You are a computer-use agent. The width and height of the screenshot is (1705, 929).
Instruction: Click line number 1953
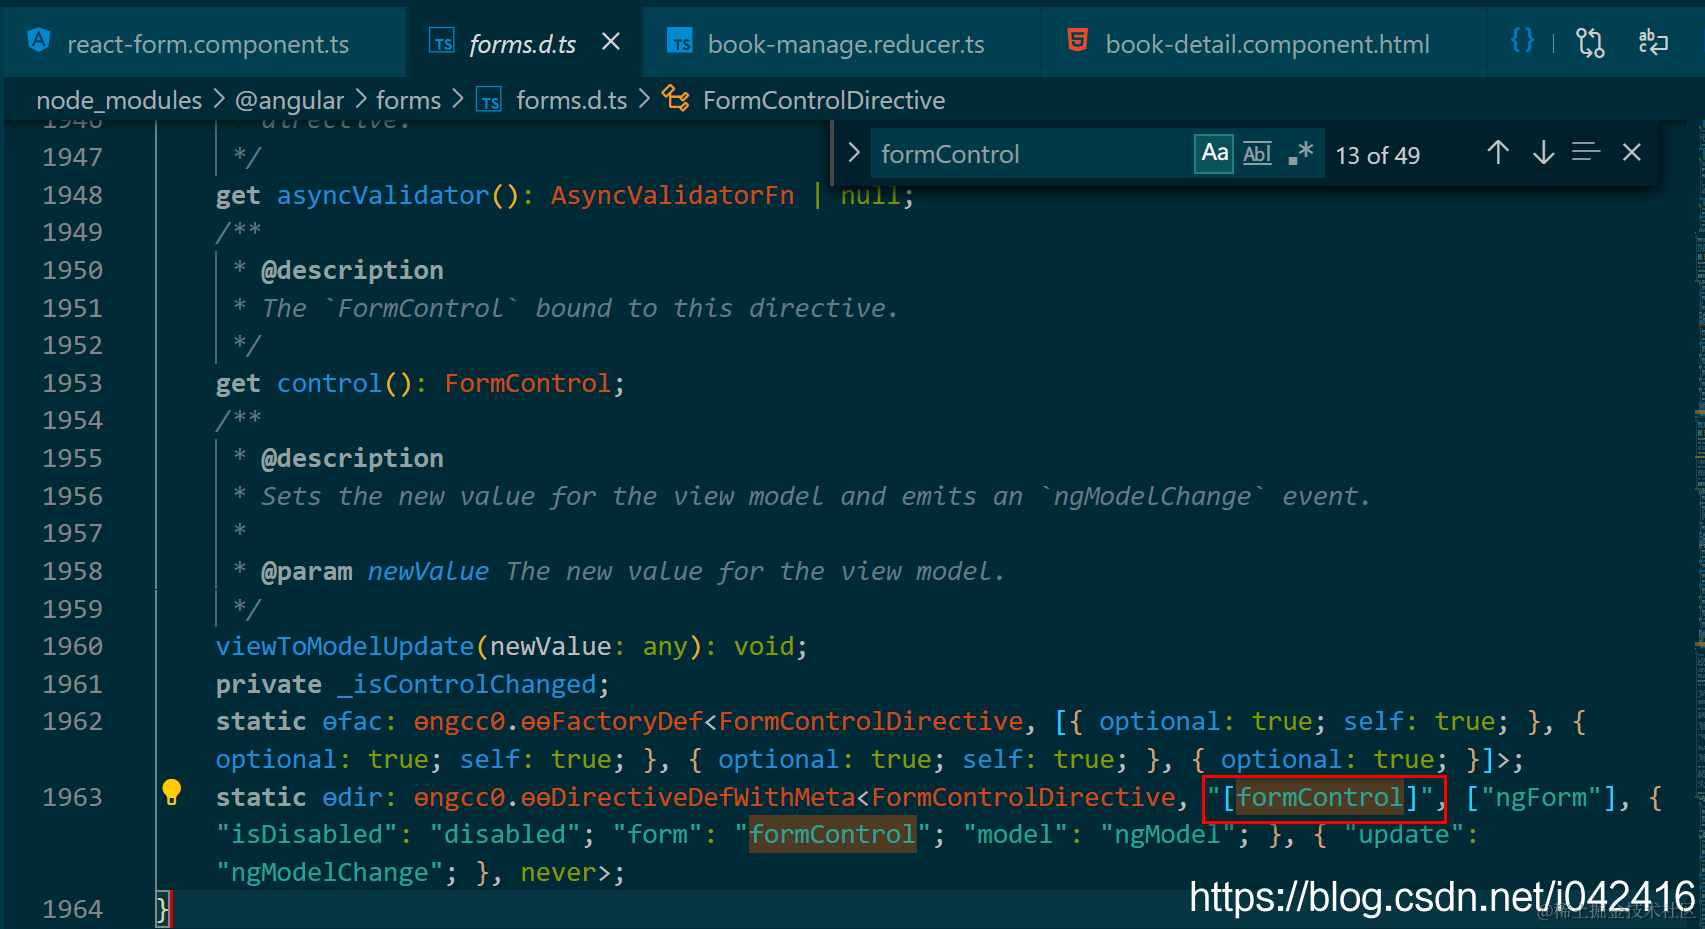pyautogui.click(x=72, y=383)
